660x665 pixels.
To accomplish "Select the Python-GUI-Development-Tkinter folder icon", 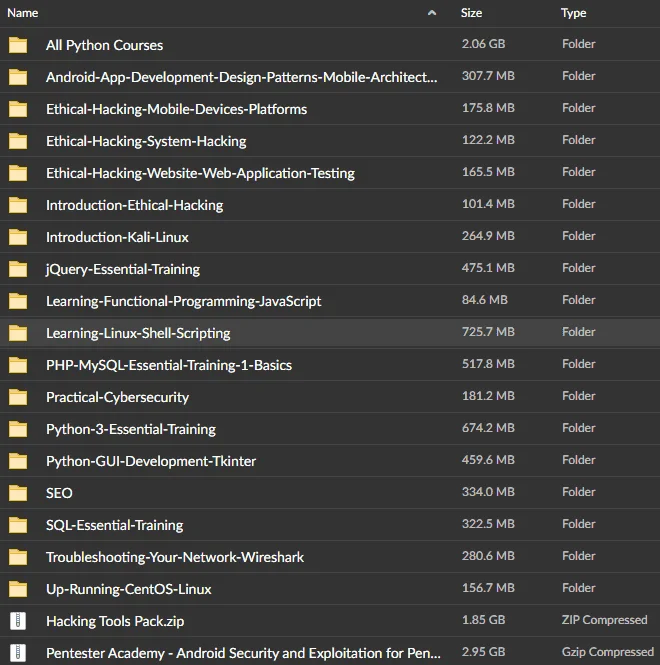I will coord(18,461).
